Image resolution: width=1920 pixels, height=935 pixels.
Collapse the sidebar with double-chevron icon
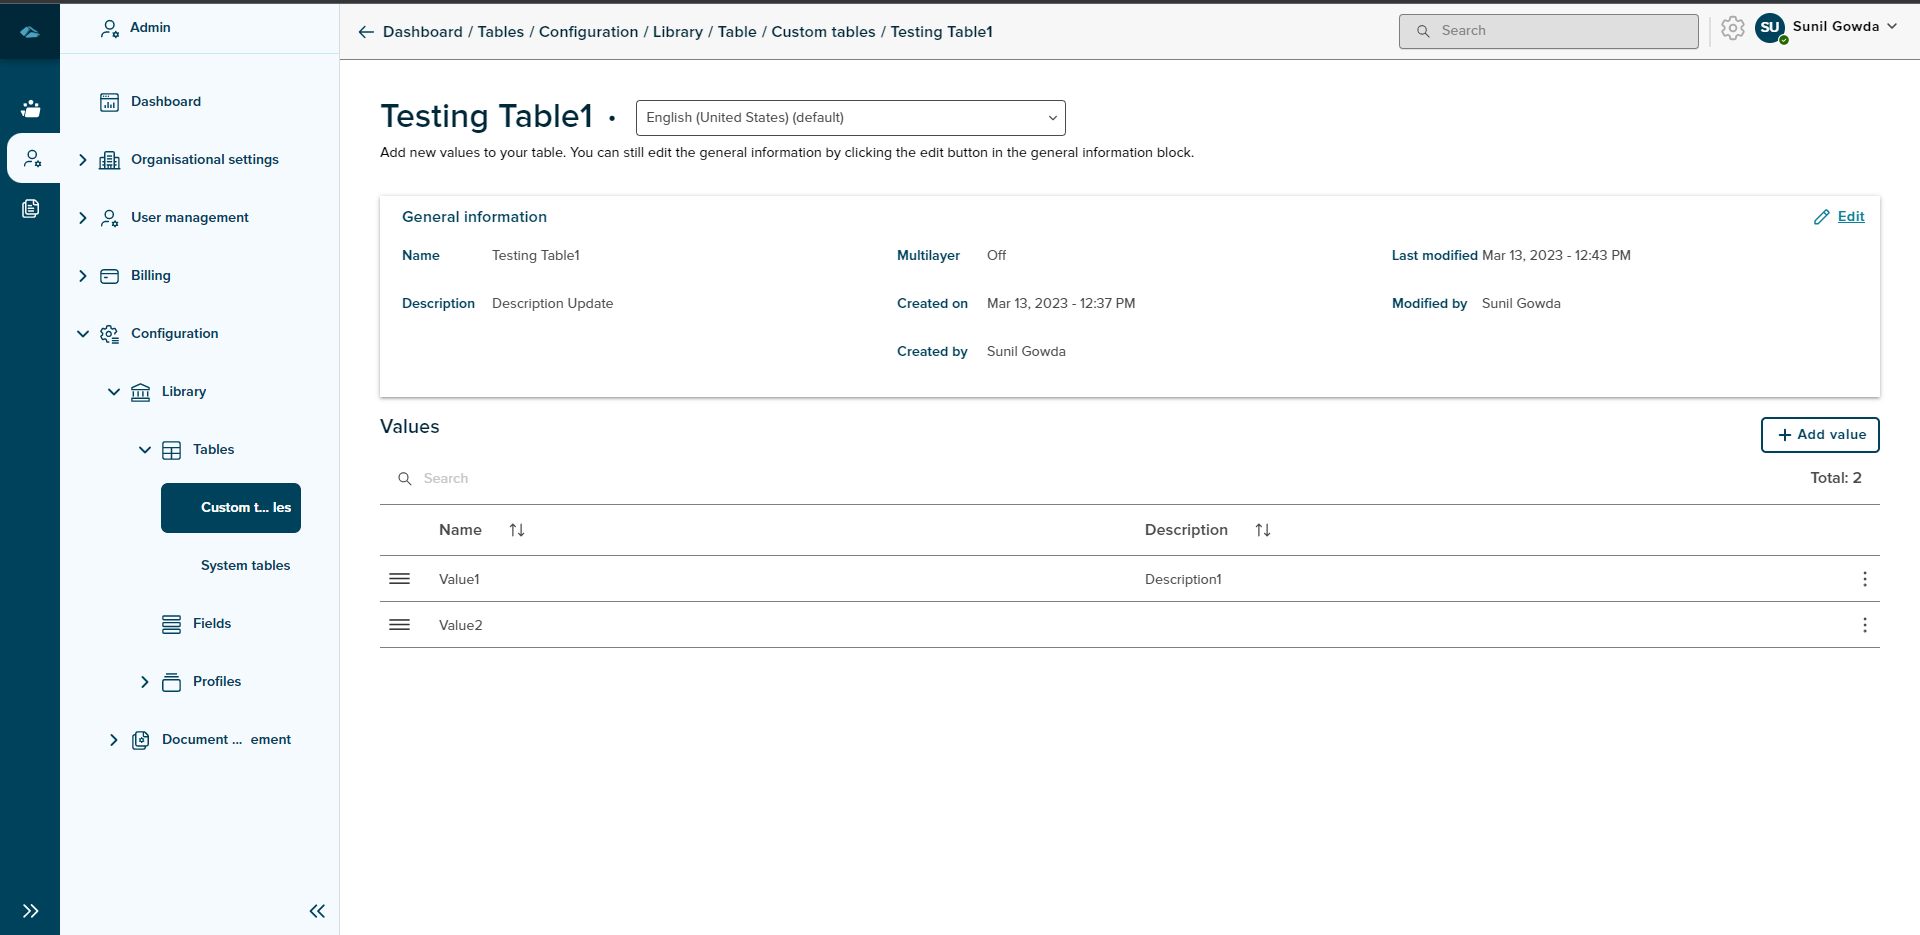pyautogui.click(x=317, y=911)
